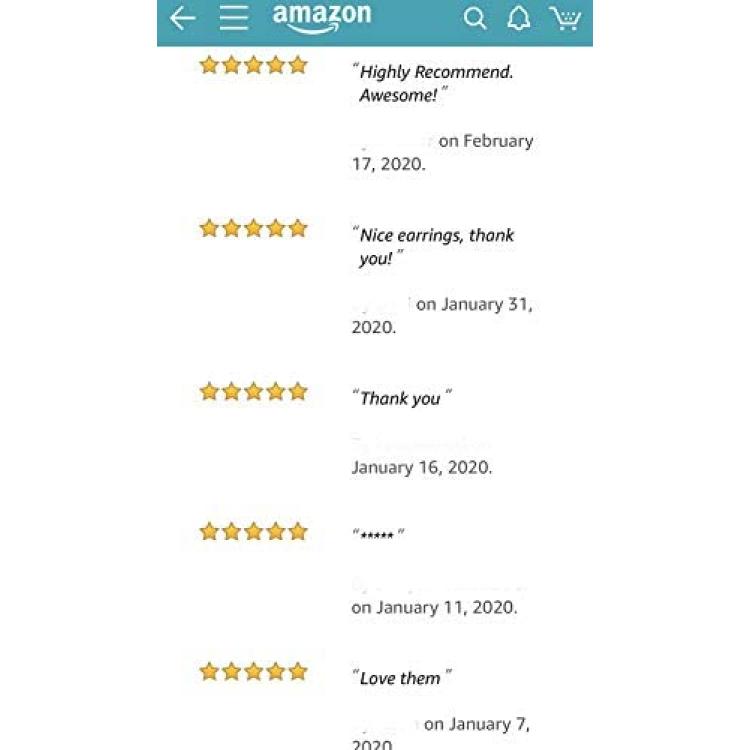Click the January 16, 2020 review date

pos(421,467)
